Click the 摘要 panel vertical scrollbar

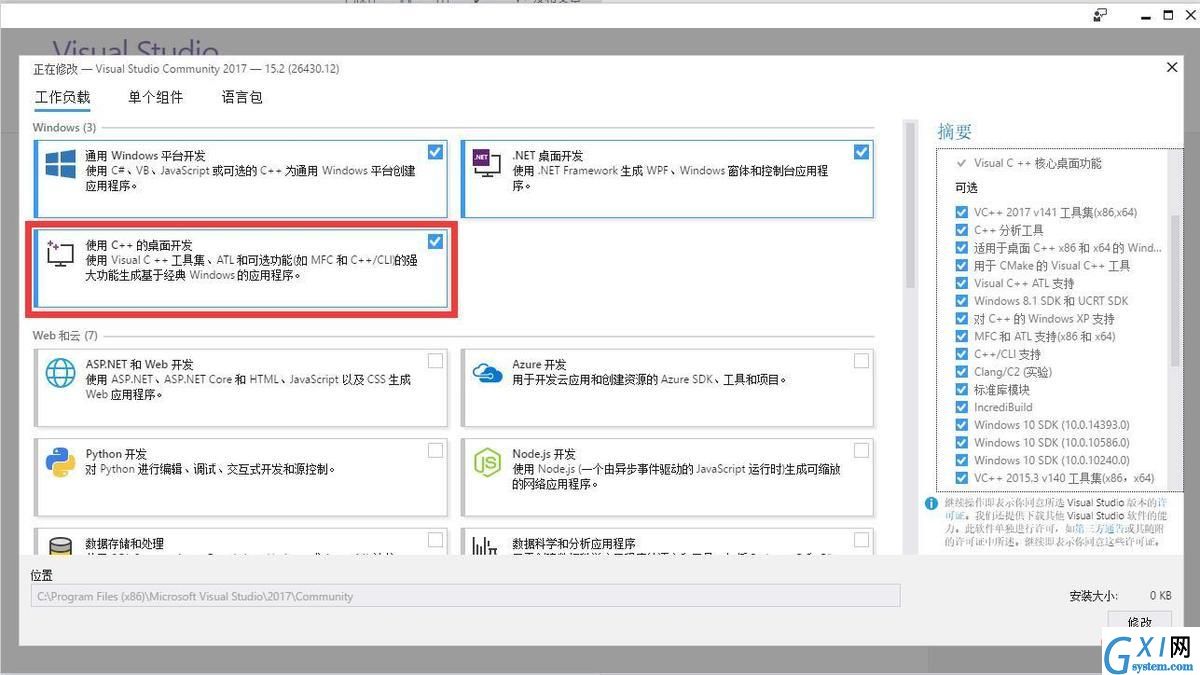pos(1175,292)
